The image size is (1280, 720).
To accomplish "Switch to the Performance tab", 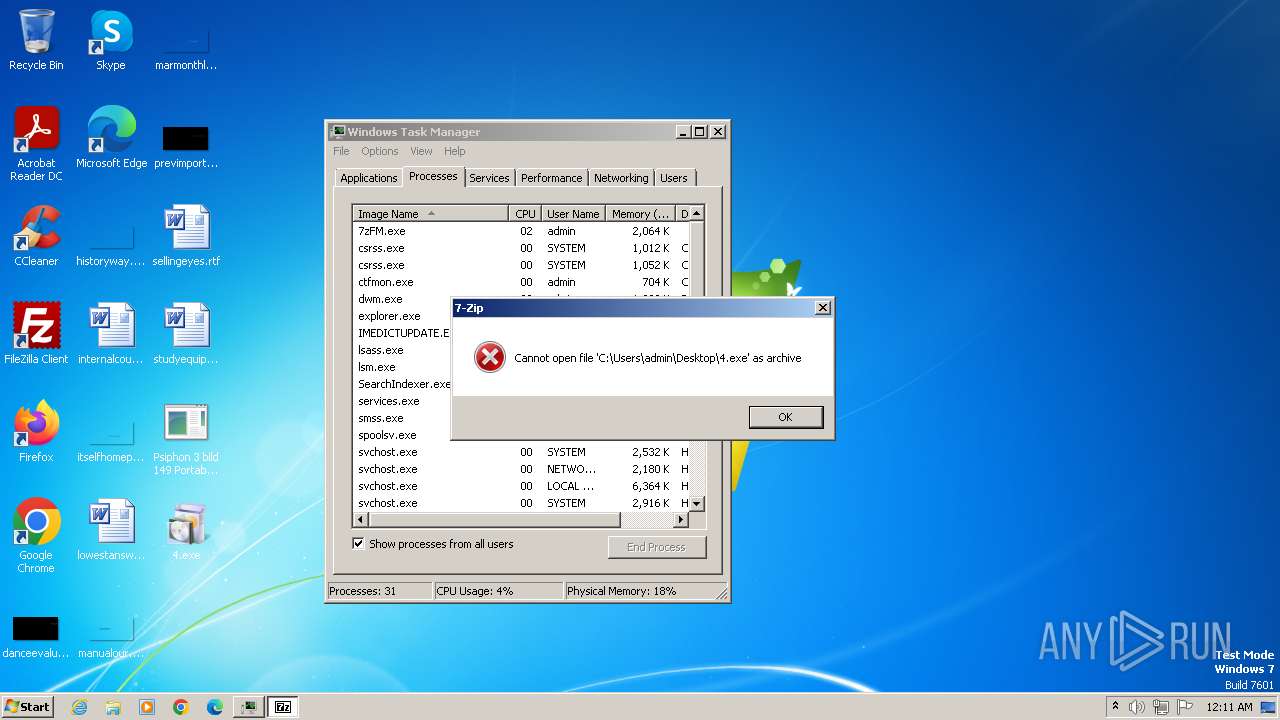I will click(x=551, y=178).
